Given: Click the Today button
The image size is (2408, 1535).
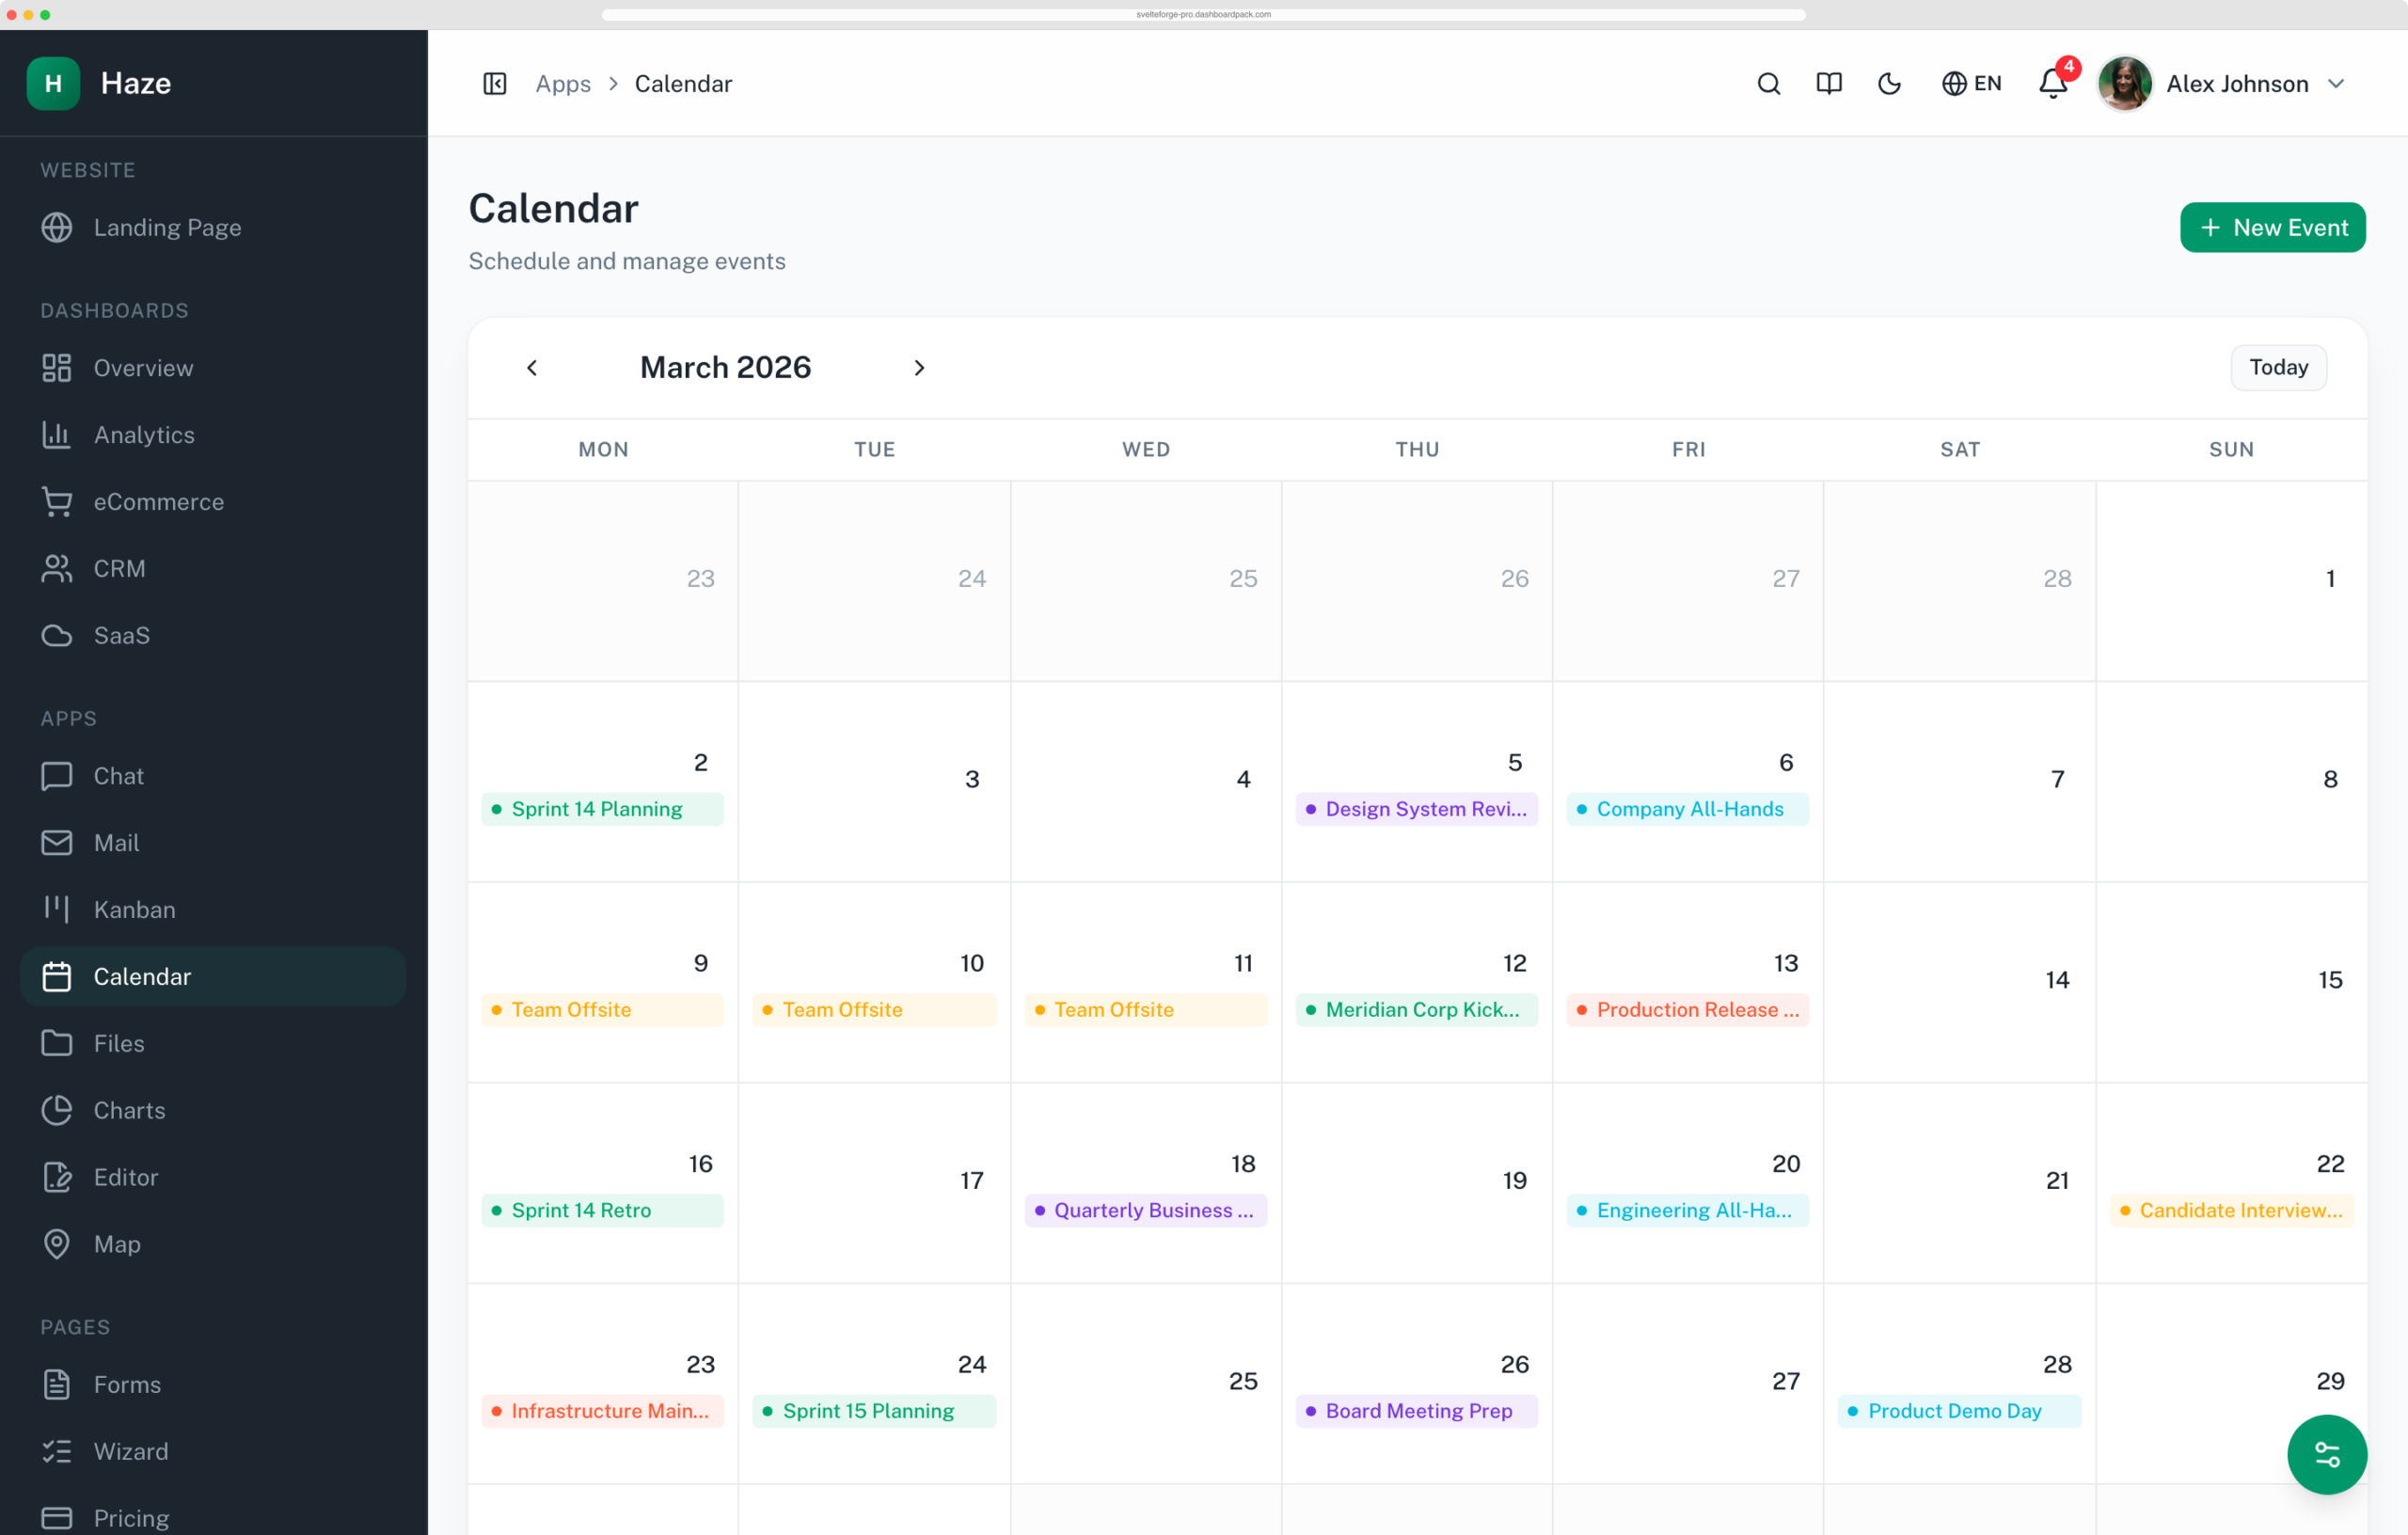Looking at the screenshot, I should [2278, 368].
